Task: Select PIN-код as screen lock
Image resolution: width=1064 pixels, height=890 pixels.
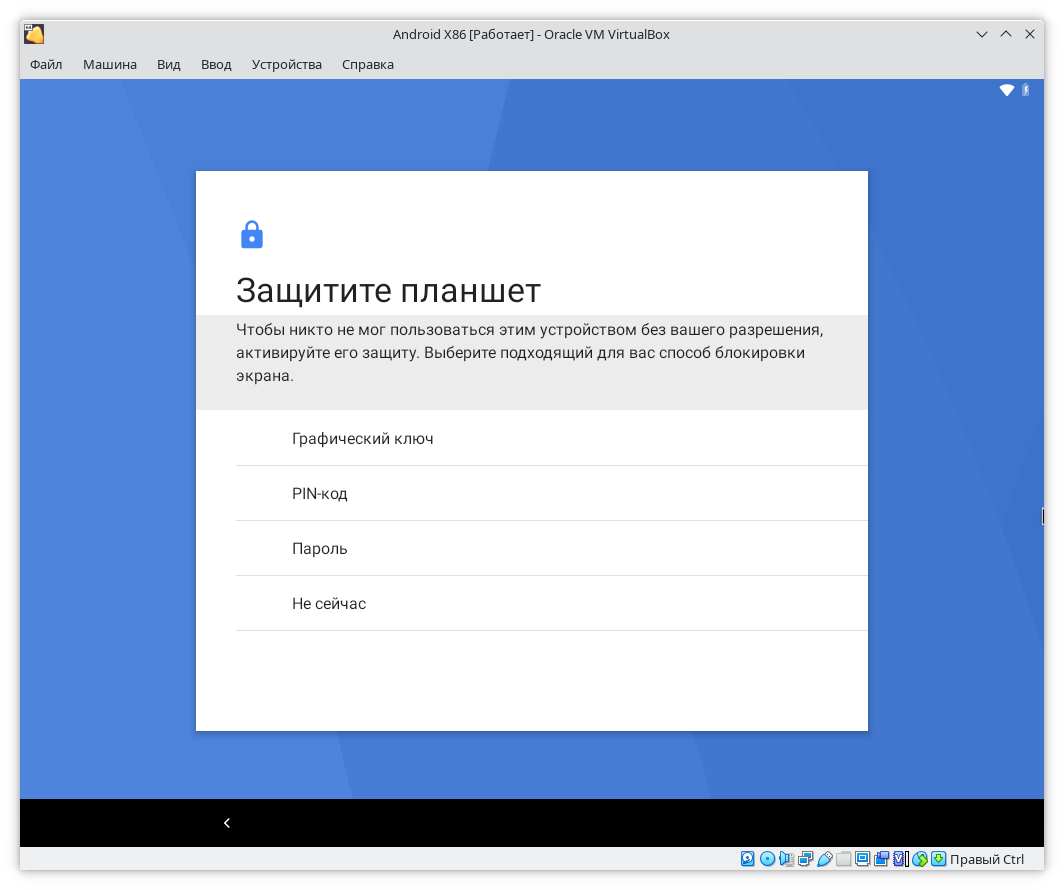Action: [320, 493]
